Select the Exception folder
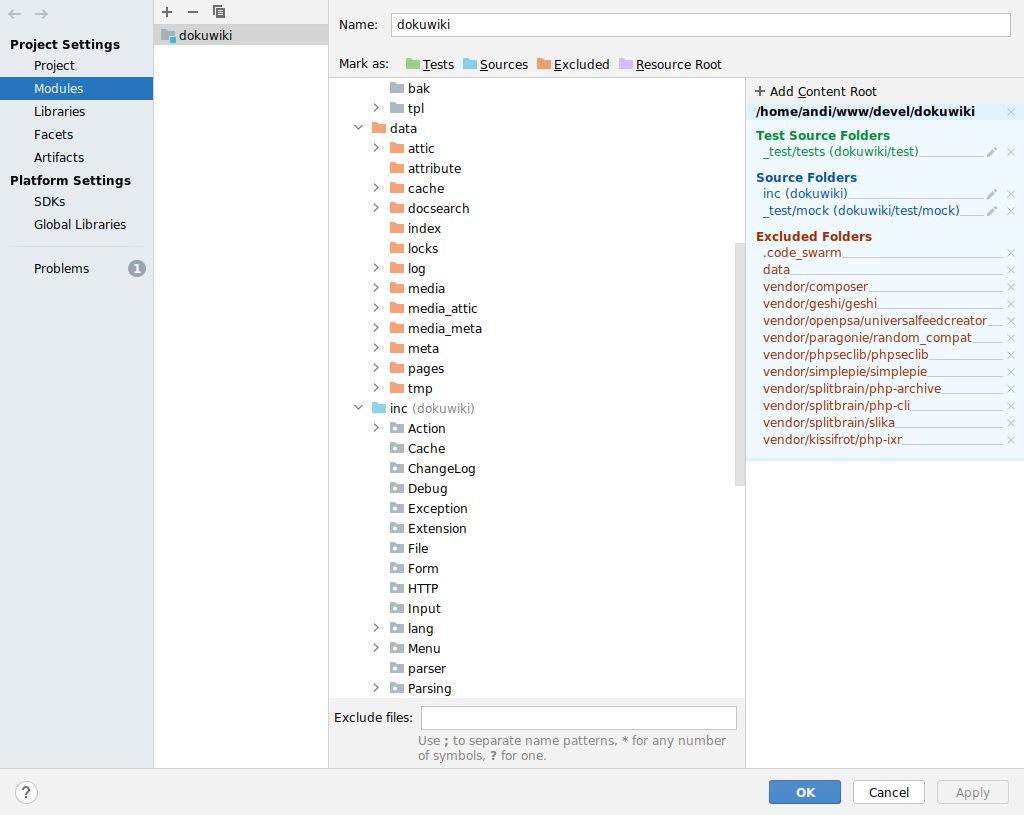The height and width of the screenshot is (815, 1024). [429, 508]
